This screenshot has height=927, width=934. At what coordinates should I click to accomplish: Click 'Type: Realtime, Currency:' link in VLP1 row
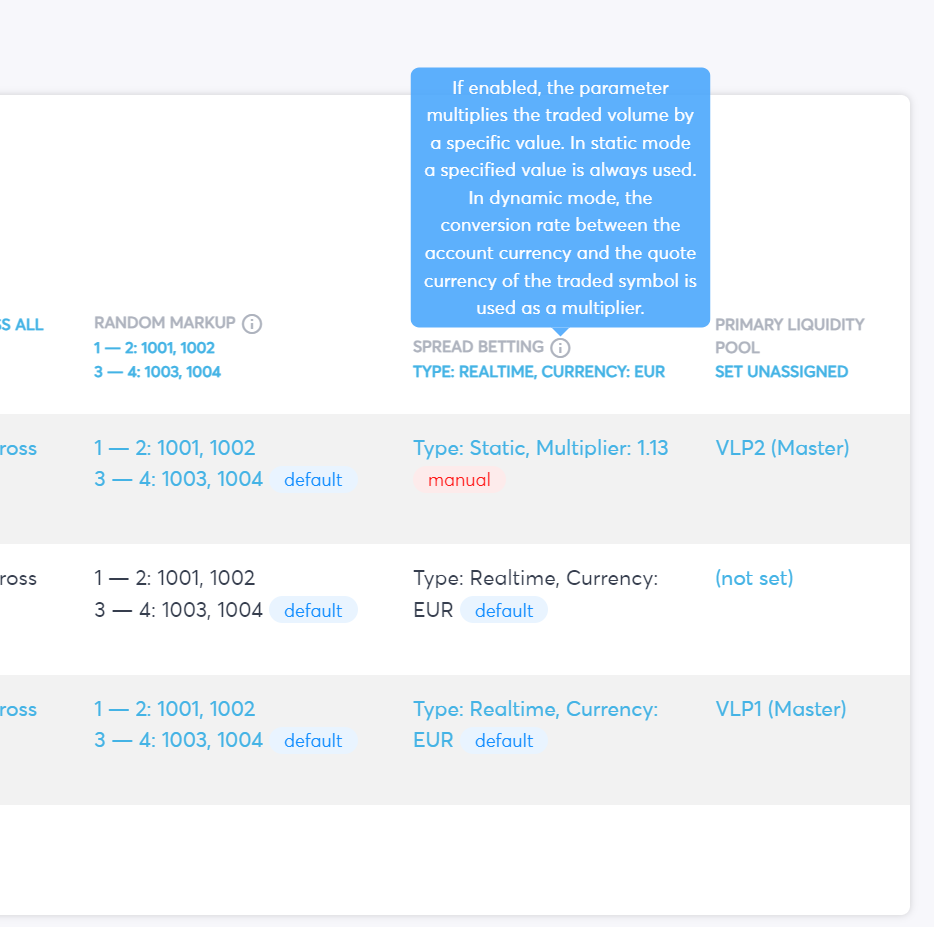[536, 709]
